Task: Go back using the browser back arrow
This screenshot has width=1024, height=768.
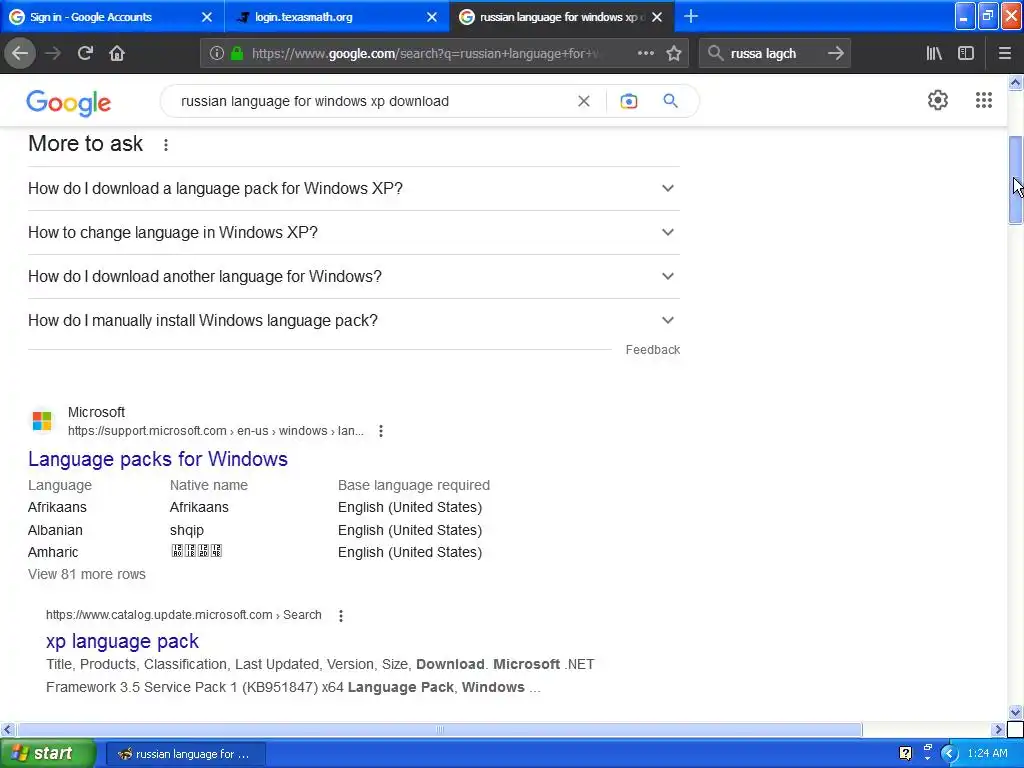Action: [x=20, y=53]
